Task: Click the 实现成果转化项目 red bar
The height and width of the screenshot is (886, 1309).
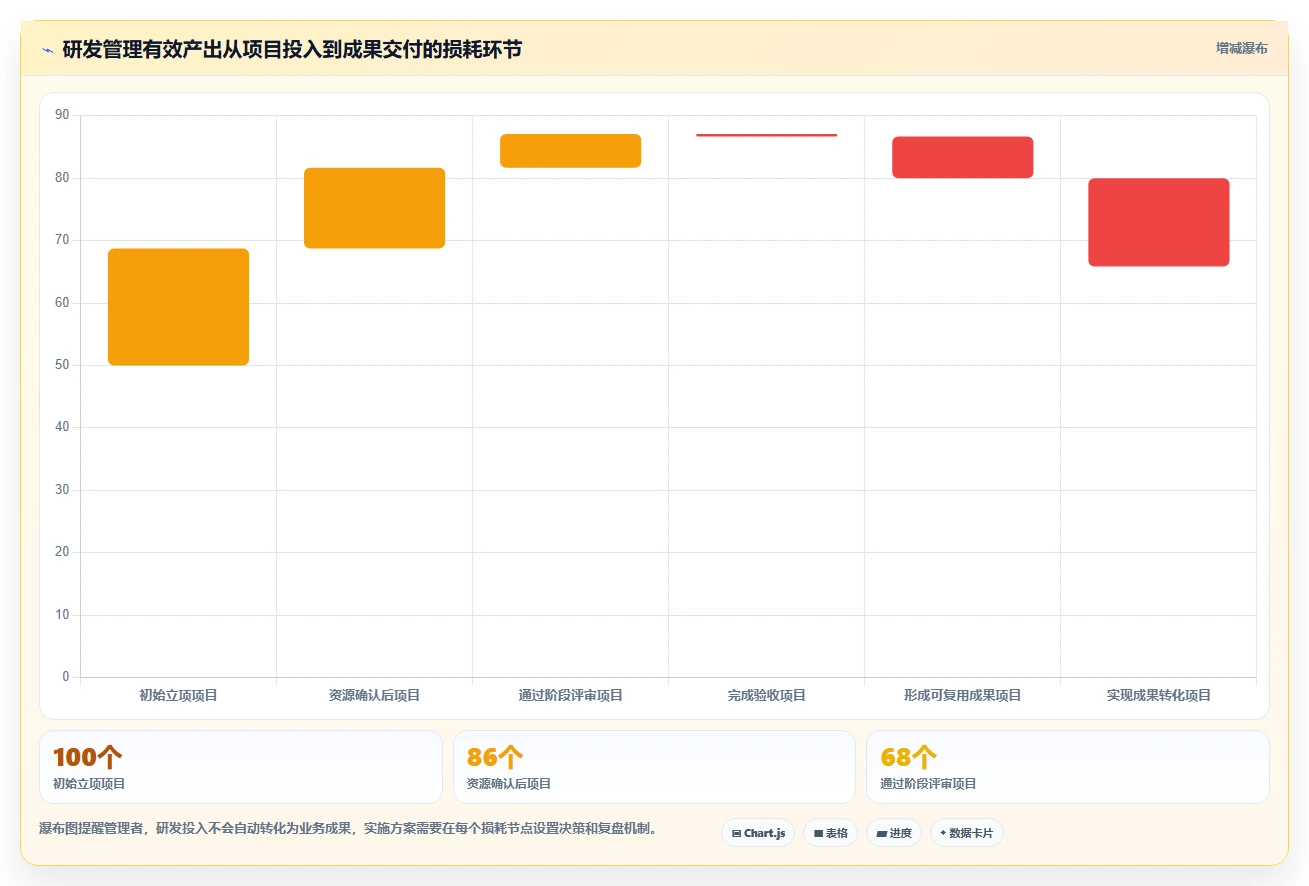Action: 1158,222
